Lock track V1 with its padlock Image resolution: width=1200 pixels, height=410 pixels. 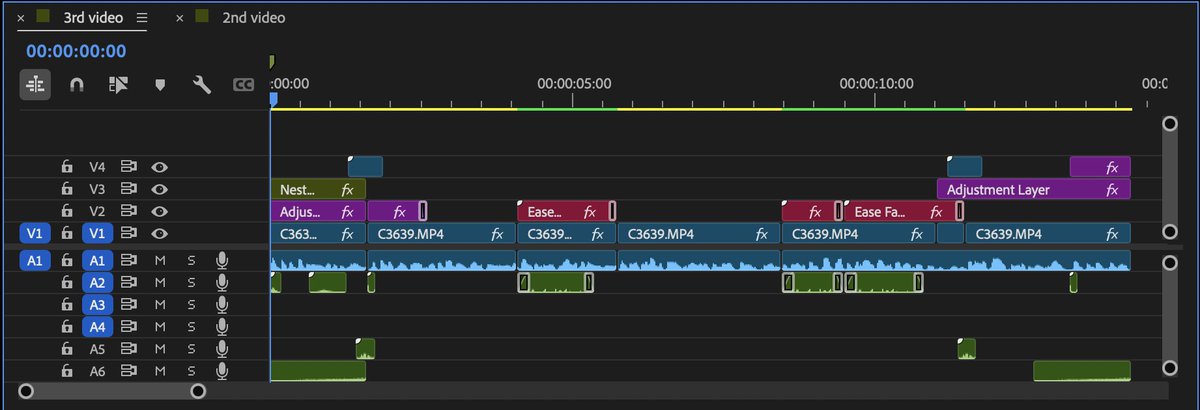point(68,233)
